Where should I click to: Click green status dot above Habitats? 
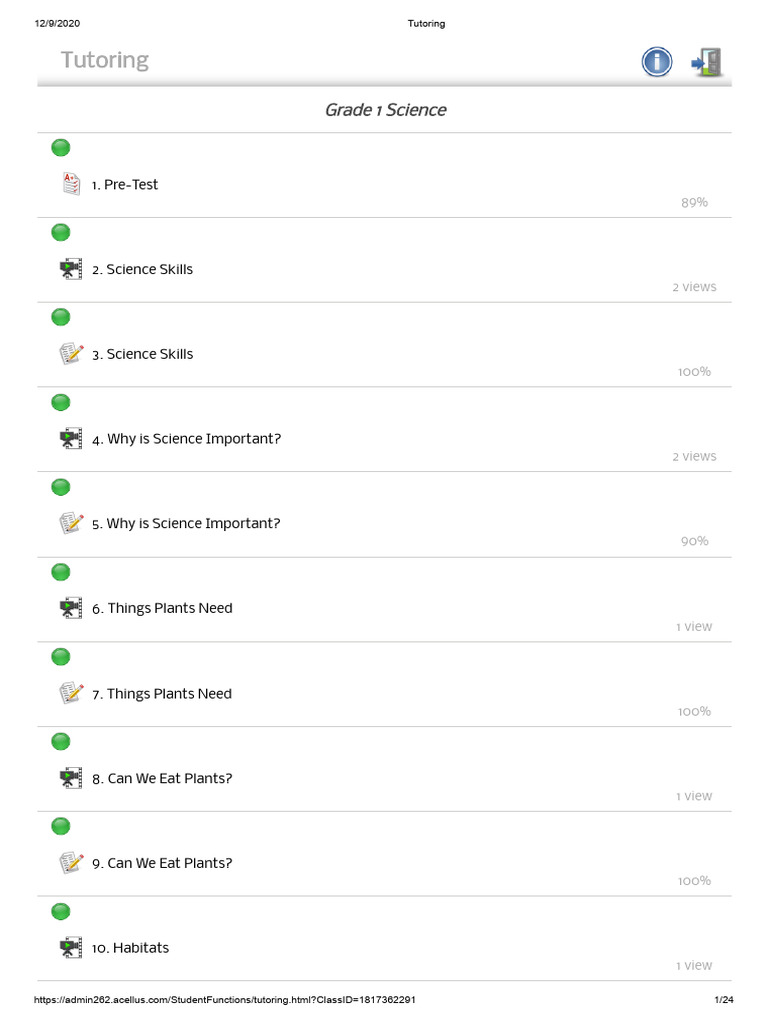[x=61, y=911]
